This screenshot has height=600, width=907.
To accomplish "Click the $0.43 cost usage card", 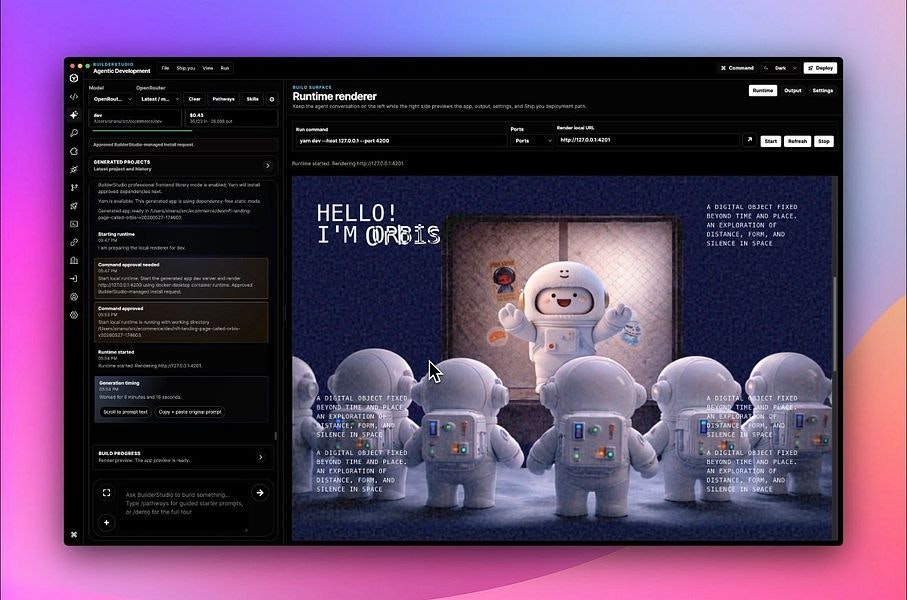I will tap(231, 118).
